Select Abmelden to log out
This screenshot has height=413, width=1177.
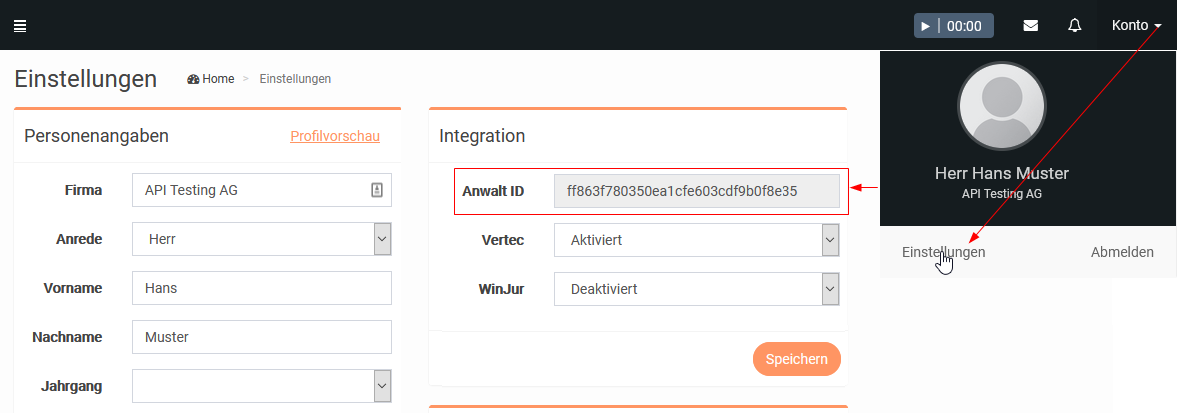click(x=1121, y=252)
